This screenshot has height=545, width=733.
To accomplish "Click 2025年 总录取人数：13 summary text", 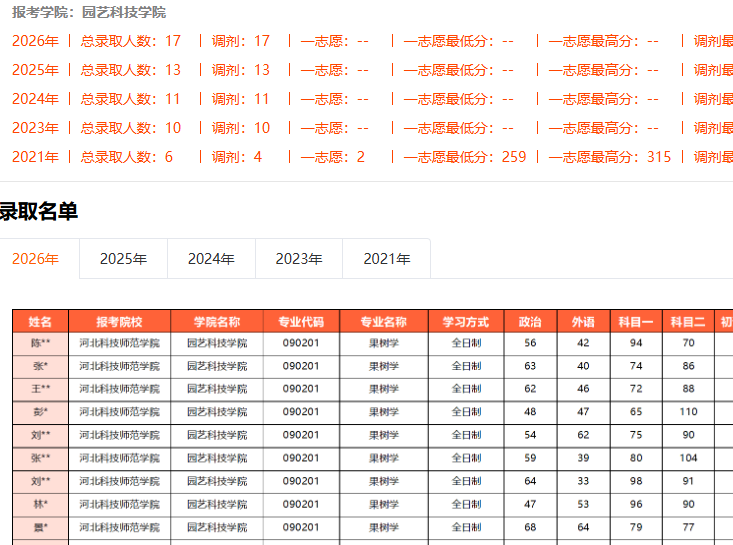I will coord(96,70).
